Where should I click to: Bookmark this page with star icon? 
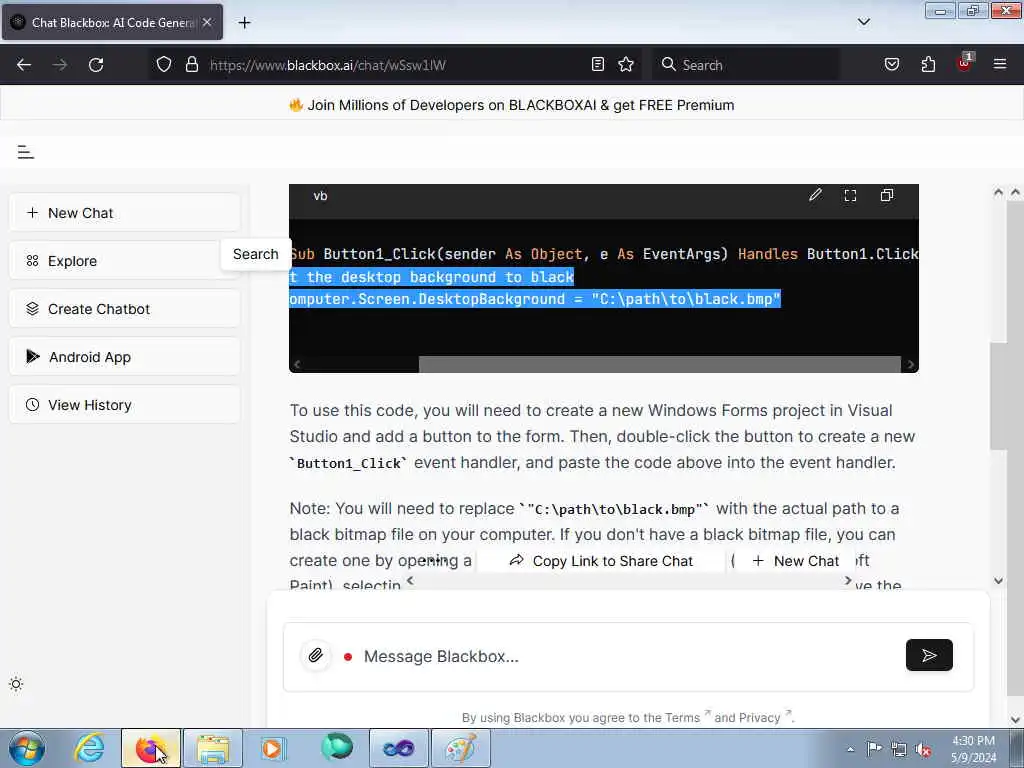[626, 64]
